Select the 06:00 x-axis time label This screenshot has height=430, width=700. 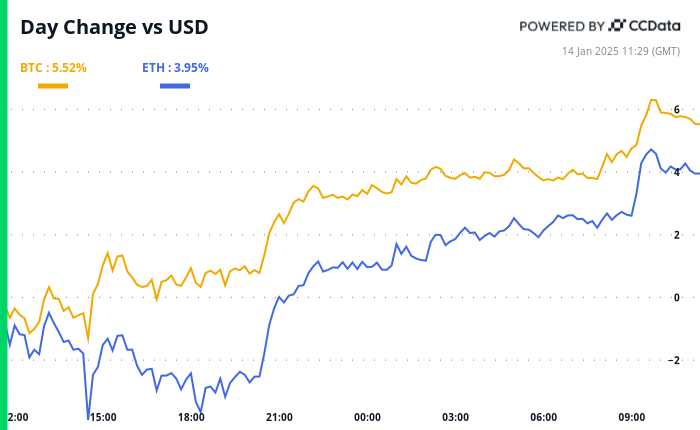click(x=544, y=416)
